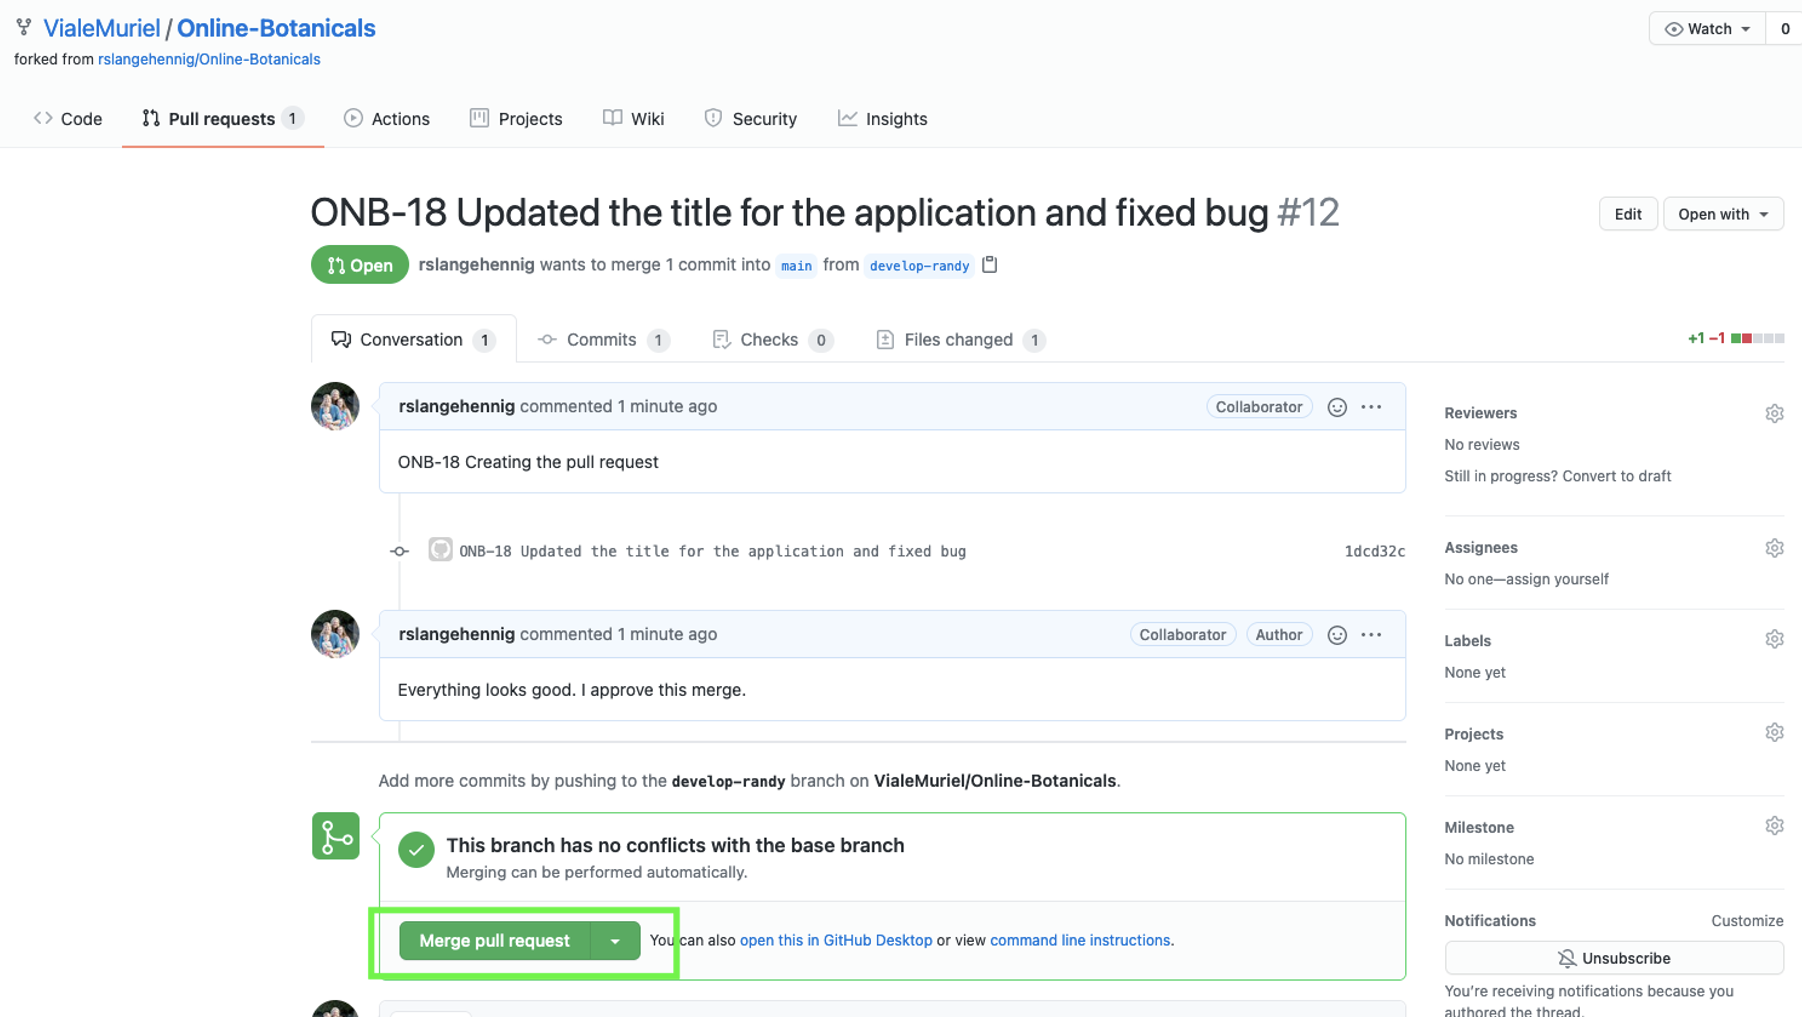This screenshot has height=1018, width=1802.
Task: Unsubscribe from thread notifications
Action: (1613, 958)
